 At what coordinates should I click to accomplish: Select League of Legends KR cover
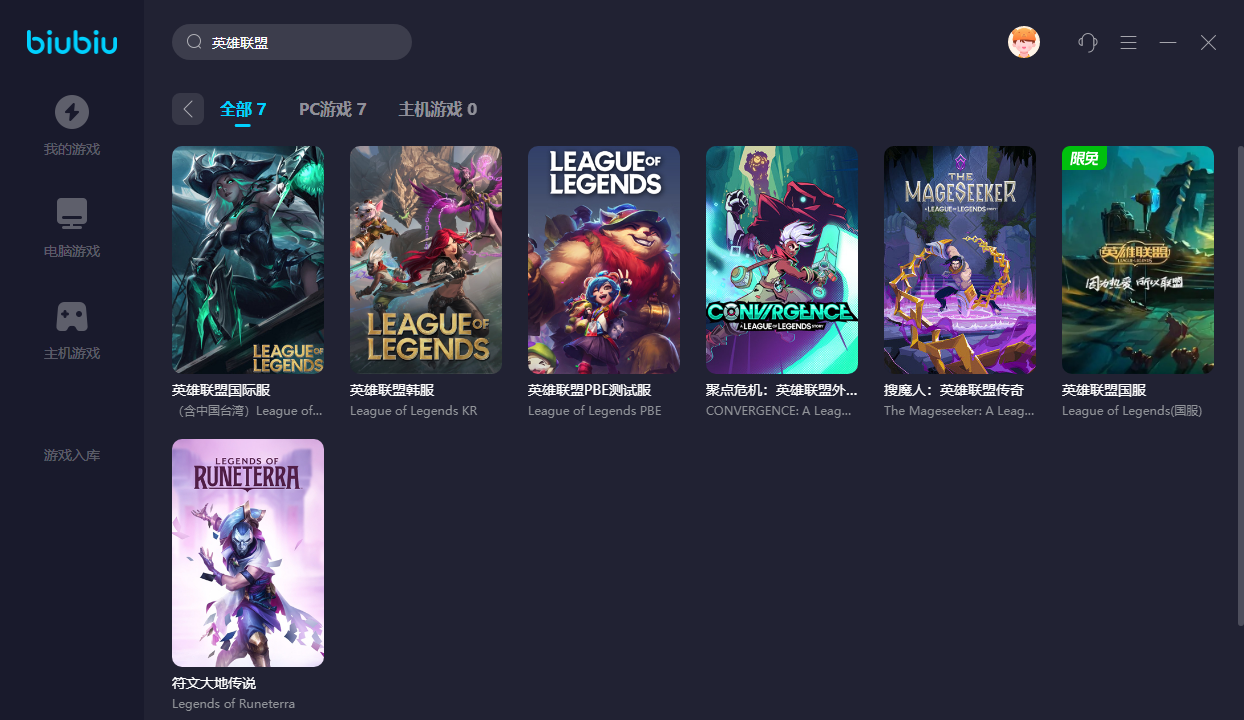(426, 260)
